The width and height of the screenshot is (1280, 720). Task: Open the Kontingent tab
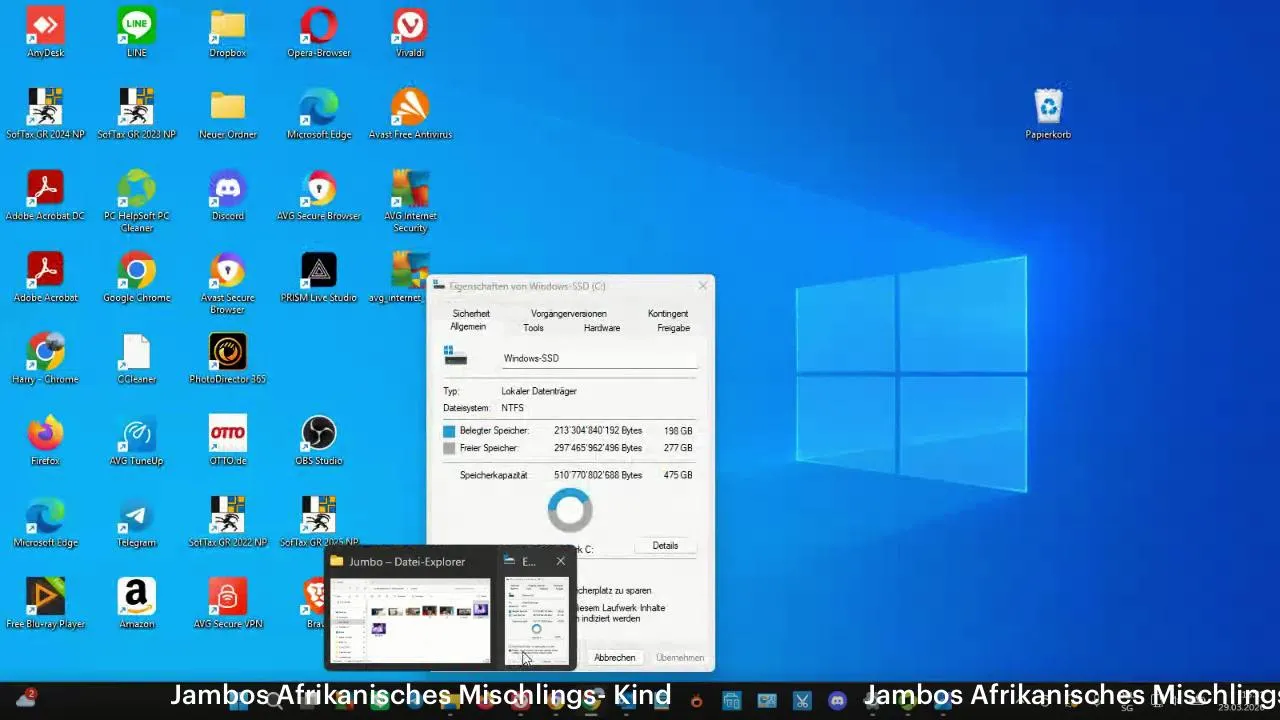tap(668, 313)
